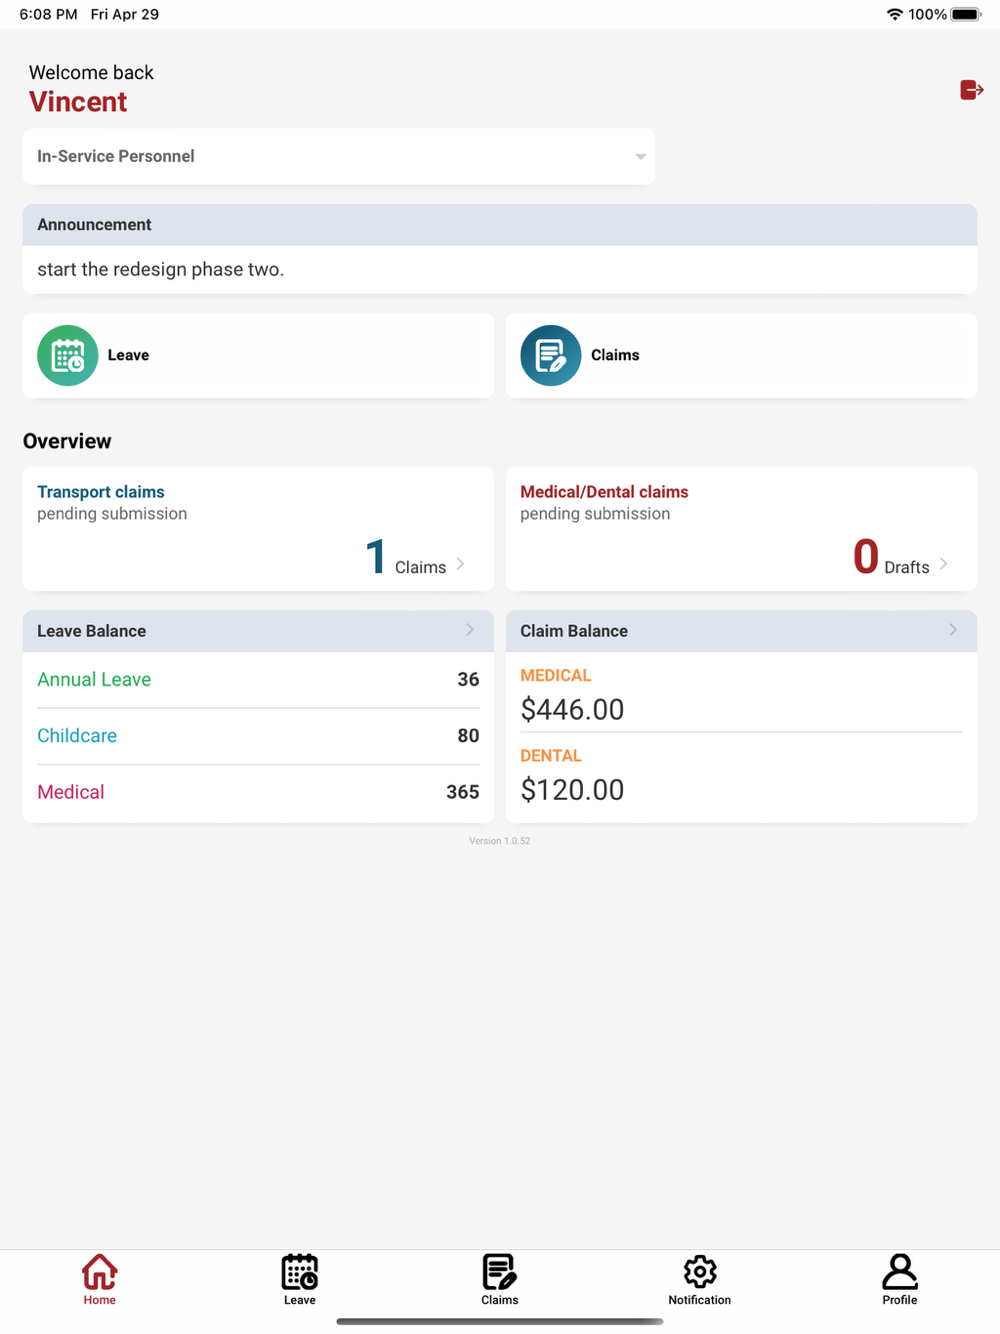The width and height of the screenshot is (1000, 1334).
Task: Tap the Medical claim balance amount
Action: (572, 710)
